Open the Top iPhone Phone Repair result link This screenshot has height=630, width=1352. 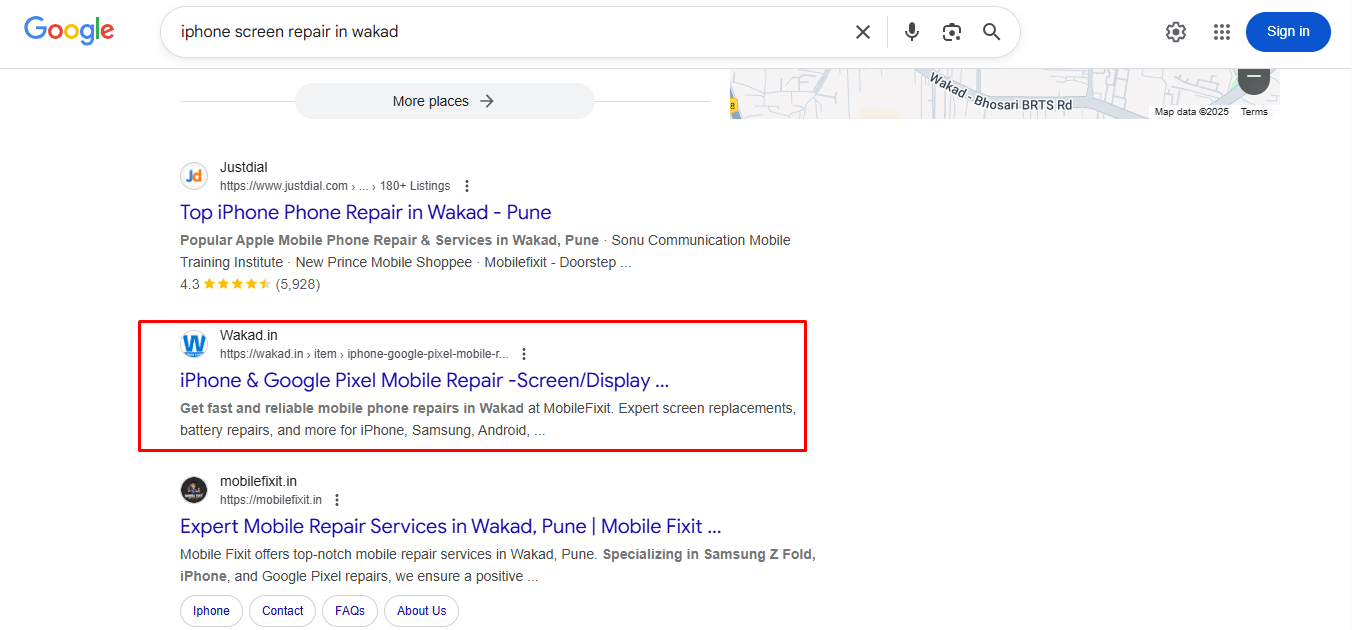(365, 212)
